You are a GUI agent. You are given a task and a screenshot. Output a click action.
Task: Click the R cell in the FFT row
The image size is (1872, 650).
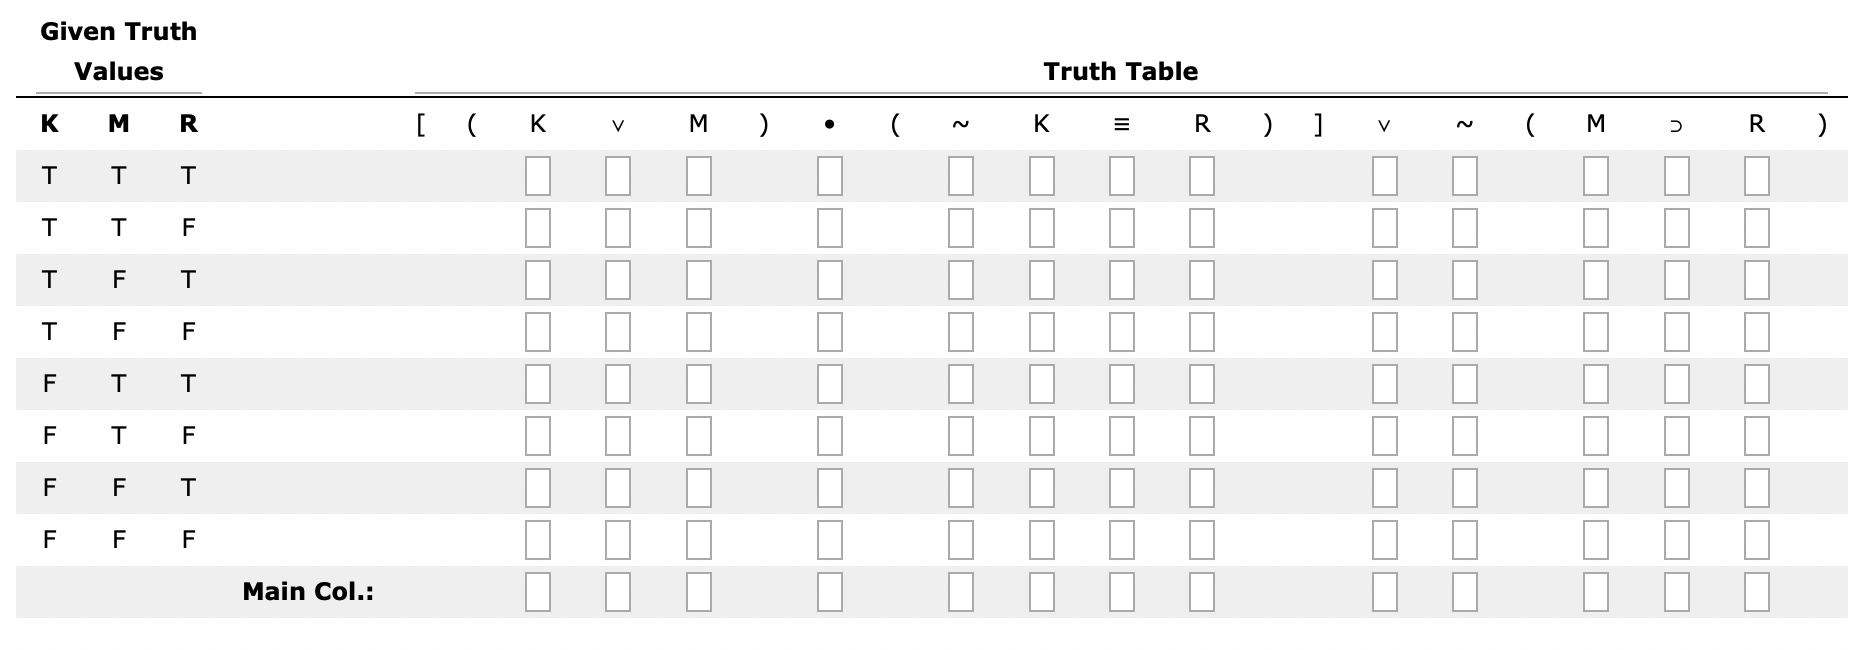pyautogui.click(x=1200, y=487)
